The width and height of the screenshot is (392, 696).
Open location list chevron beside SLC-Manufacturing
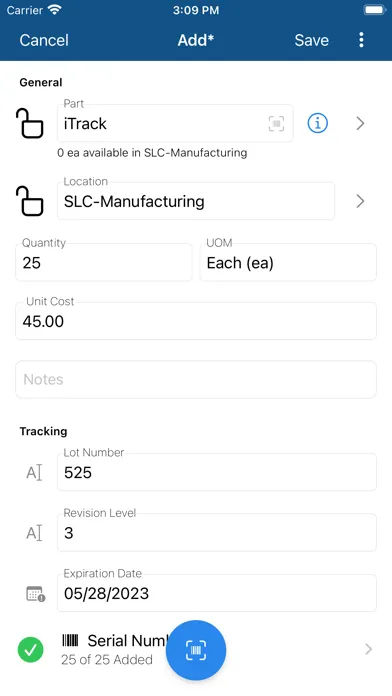click(360, 201)
